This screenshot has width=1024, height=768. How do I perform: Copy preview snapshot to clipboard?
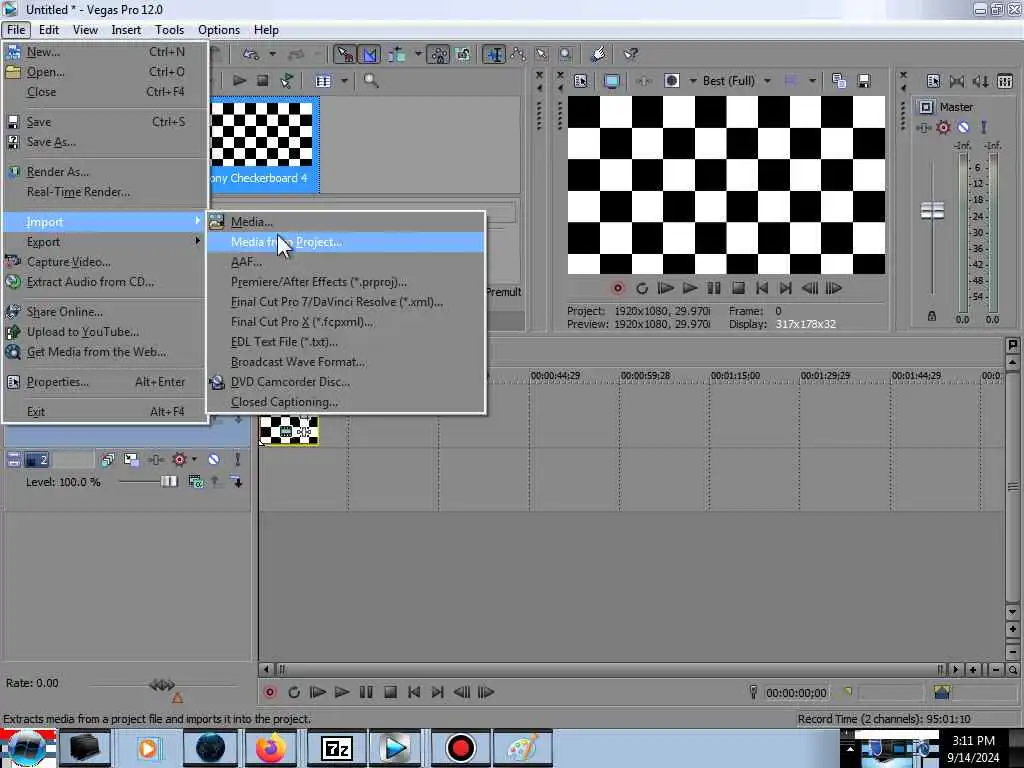click(839, 81)
